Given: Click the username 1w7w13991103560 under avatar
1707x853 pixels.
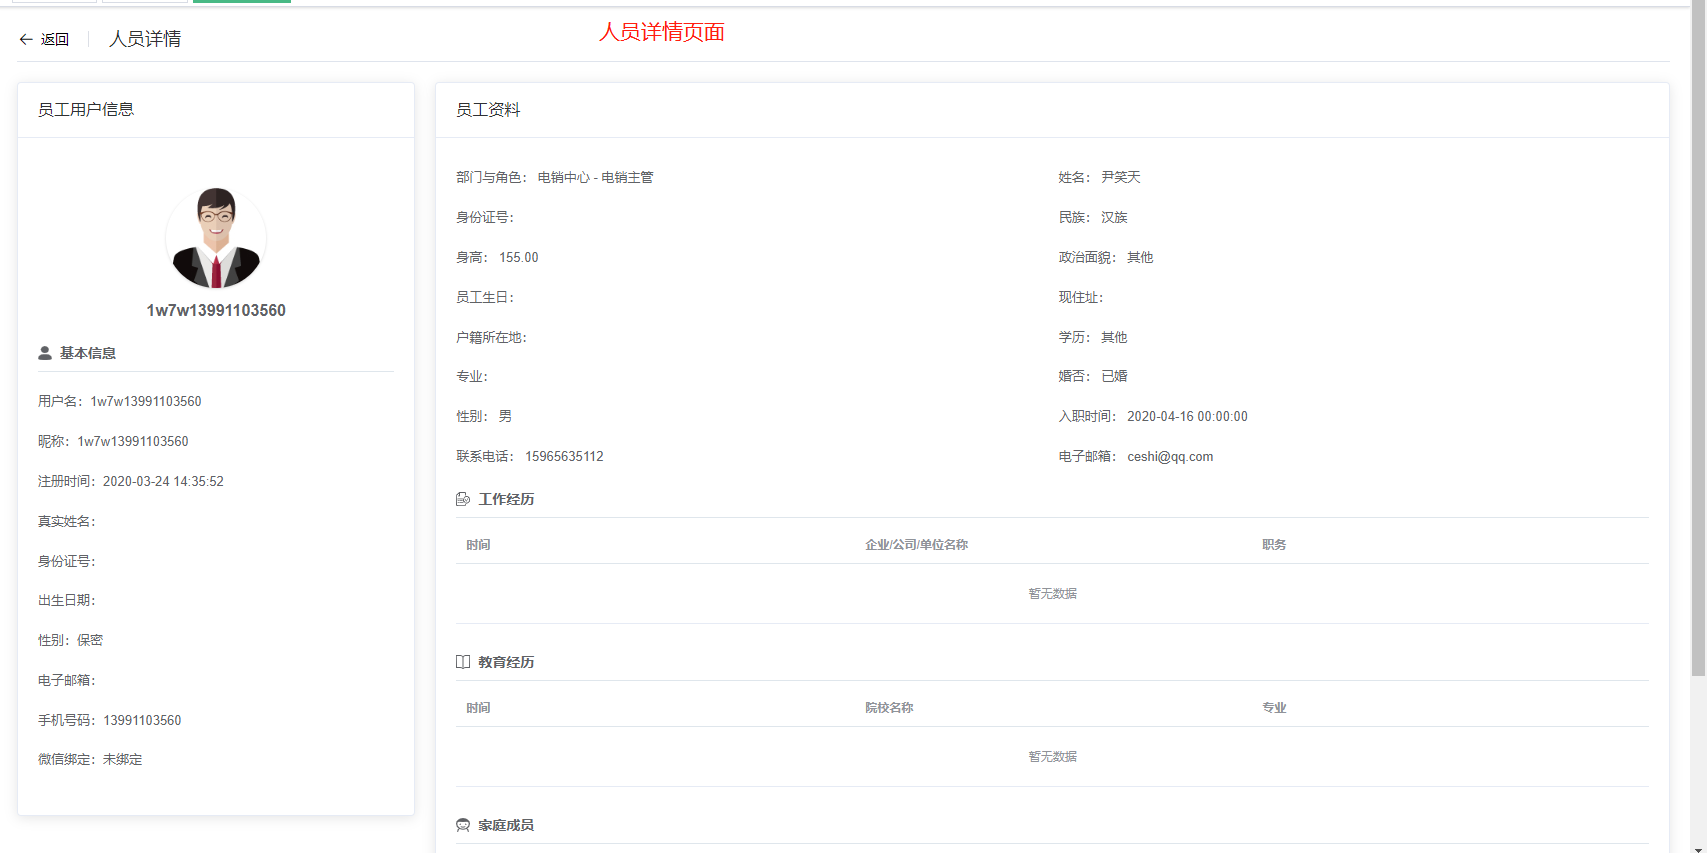Looking at the screenshot, I should pyautogui.click(x=216, y=311).
